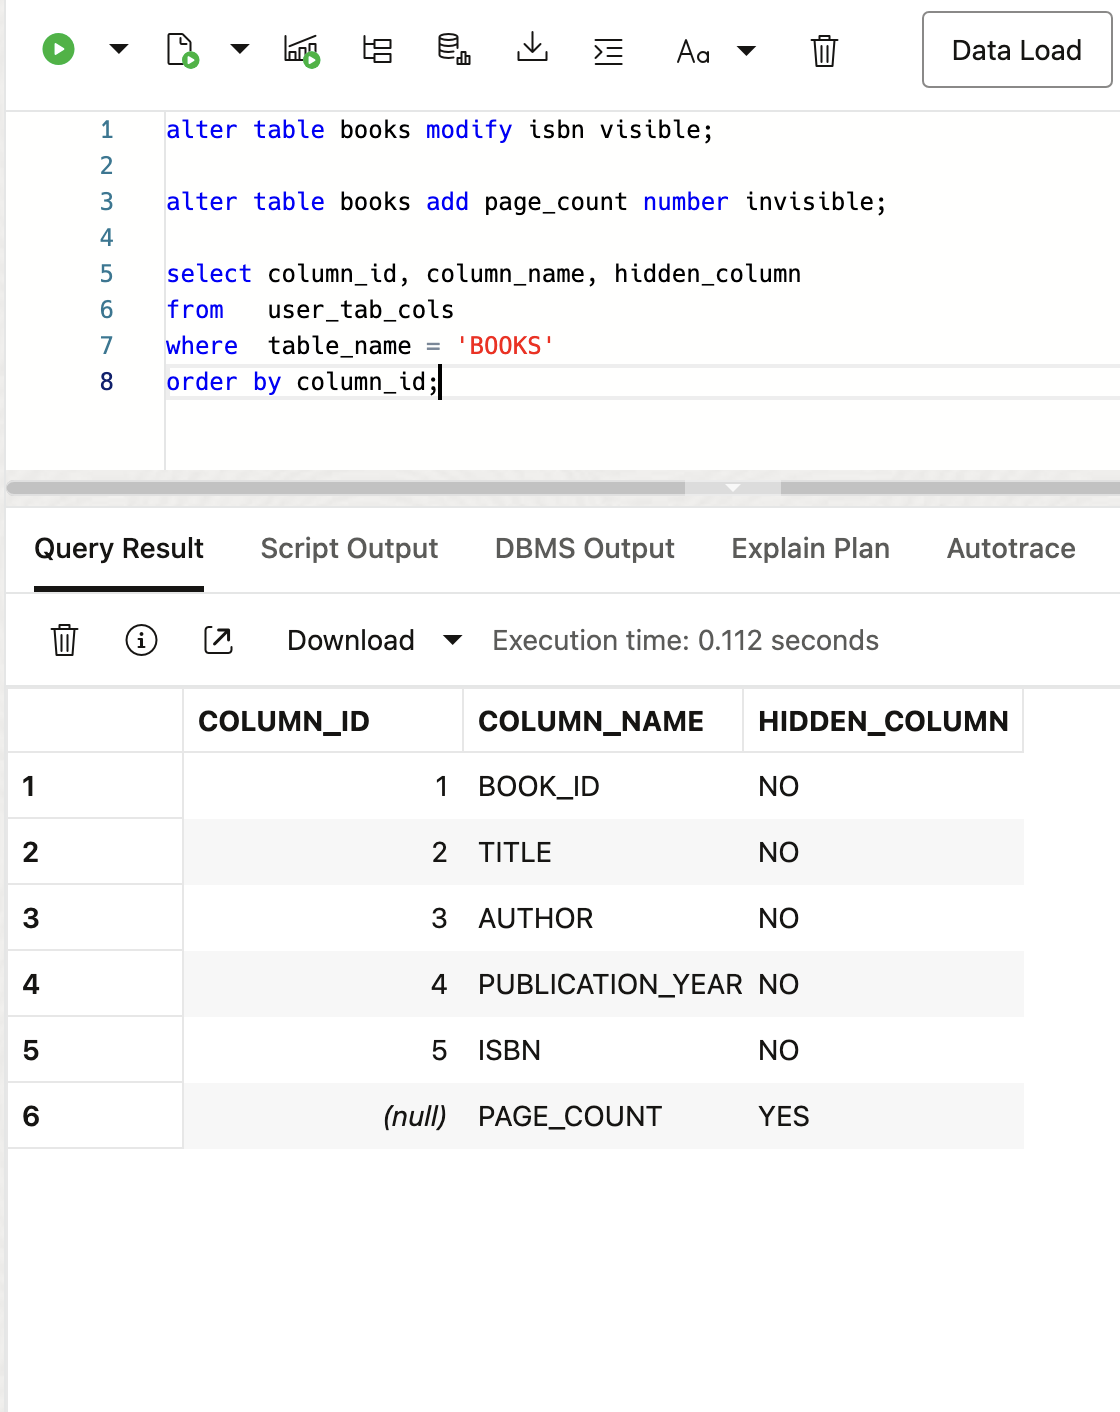Click the Download results button
Viewport: 1120px width, 1412px height.
(x=351, y=640)
